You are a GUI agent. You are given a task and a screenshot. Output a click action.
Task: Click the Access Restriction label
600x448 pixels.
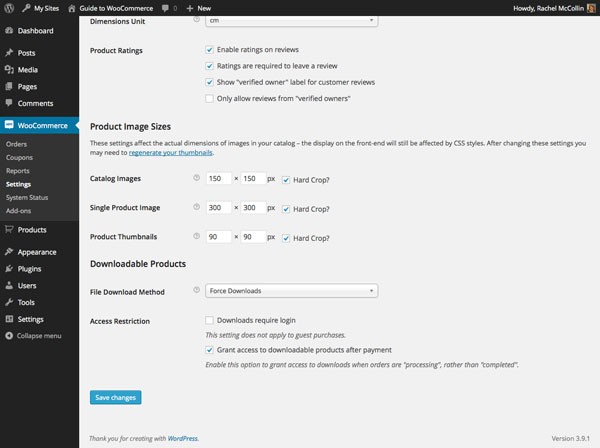(x=120, y=321)
